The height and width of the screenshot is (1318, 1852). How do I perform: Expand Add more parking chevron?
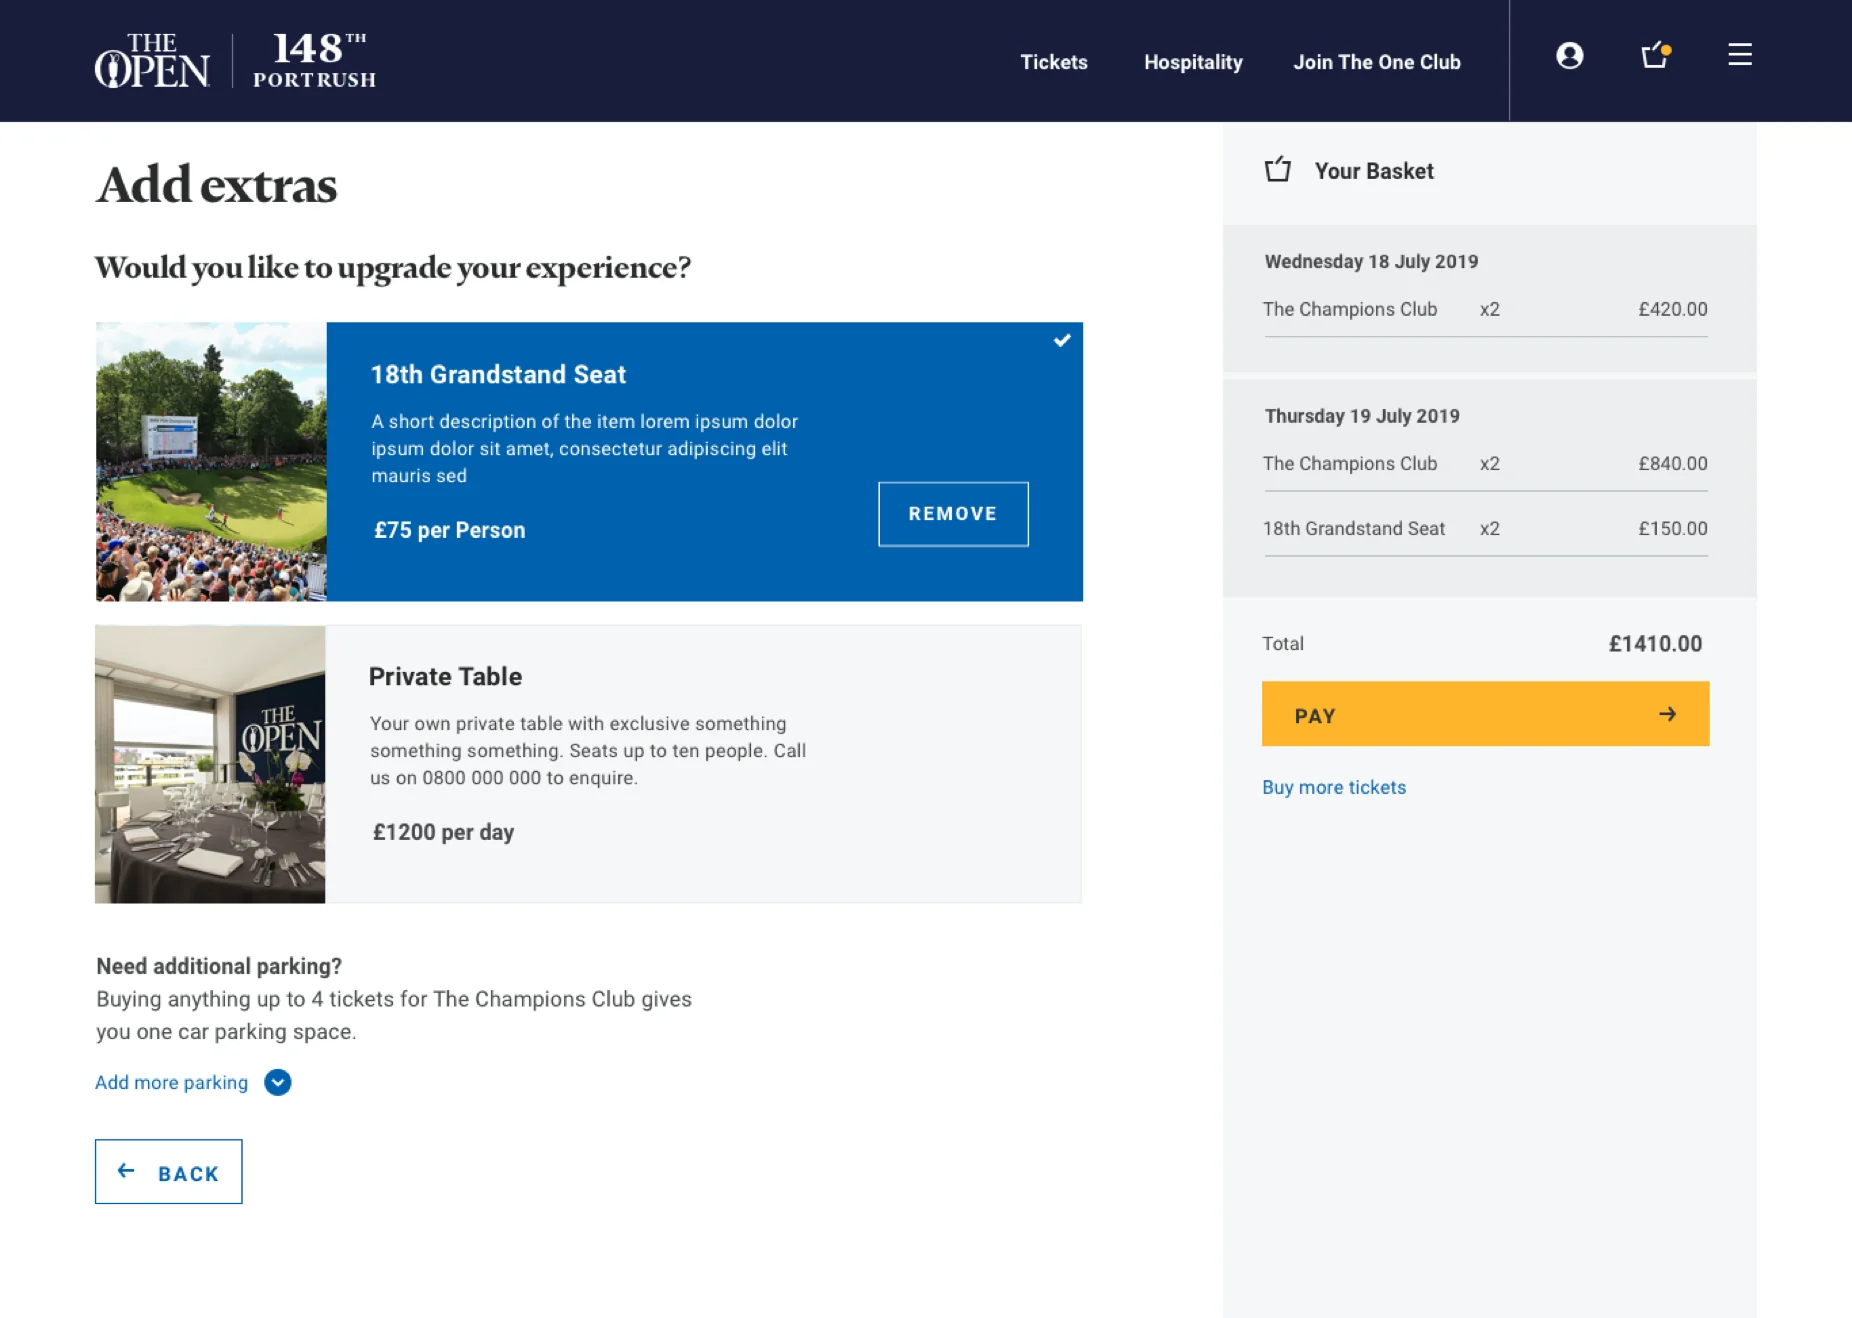point(278,1082)
